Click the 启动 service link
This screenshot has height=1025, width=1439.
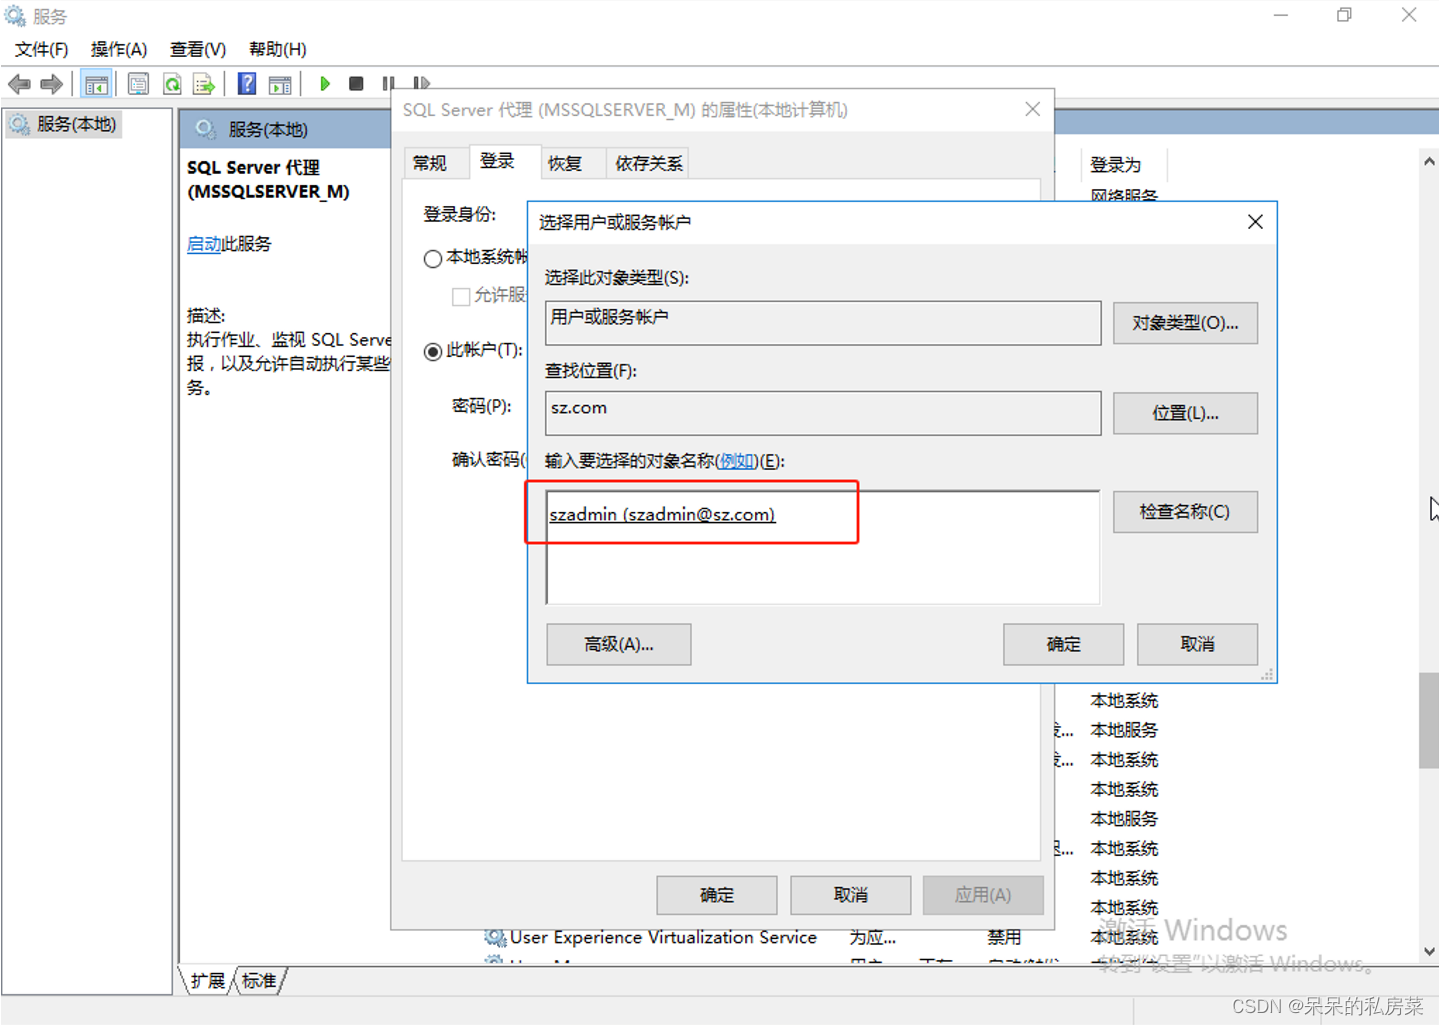tap(204, 244)
